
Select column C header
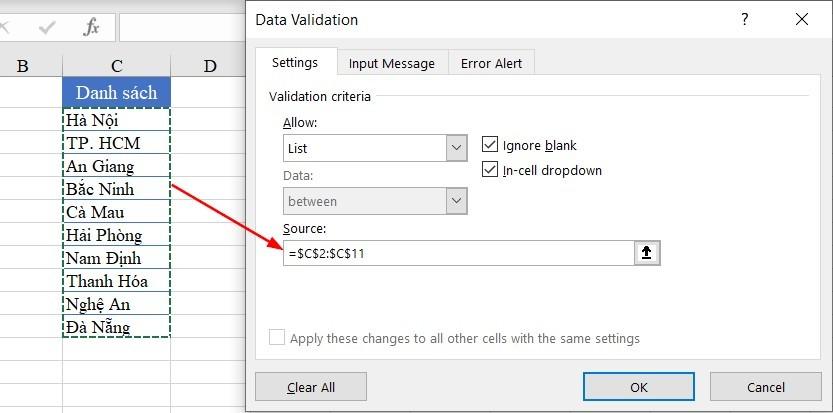click(117, 66)
